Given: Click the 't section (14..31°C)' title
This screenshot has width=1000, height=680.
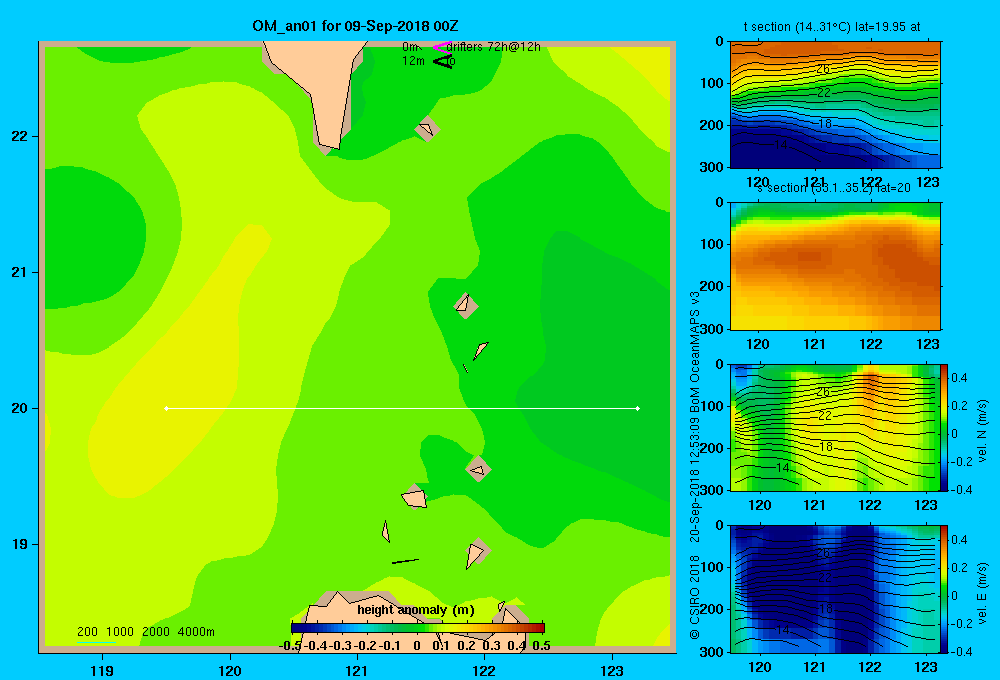Looking at the screenshot, I should point(832,27).
